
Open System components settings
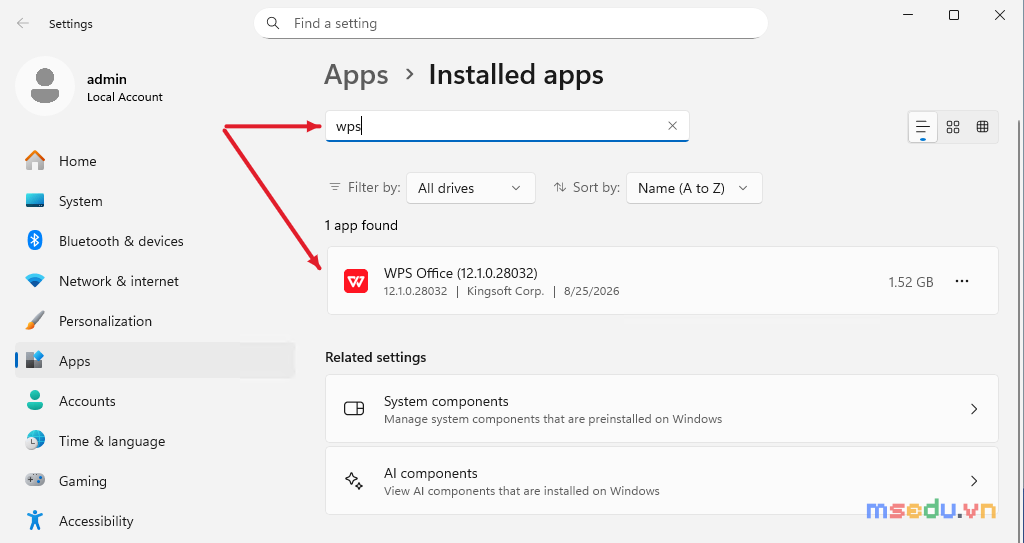[x=662, y=409]
